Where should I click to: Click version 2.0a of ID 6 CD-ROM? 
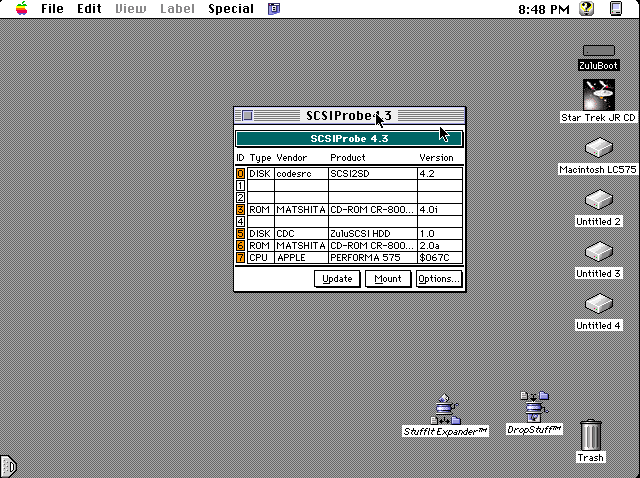click(x=440, y=245)
